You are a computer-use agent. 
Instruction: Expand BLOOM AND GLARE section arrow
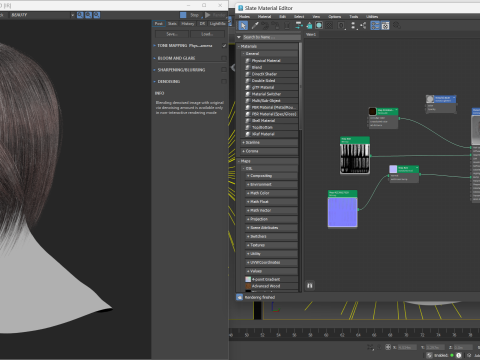pyautogui.click(x=155, y=58)
